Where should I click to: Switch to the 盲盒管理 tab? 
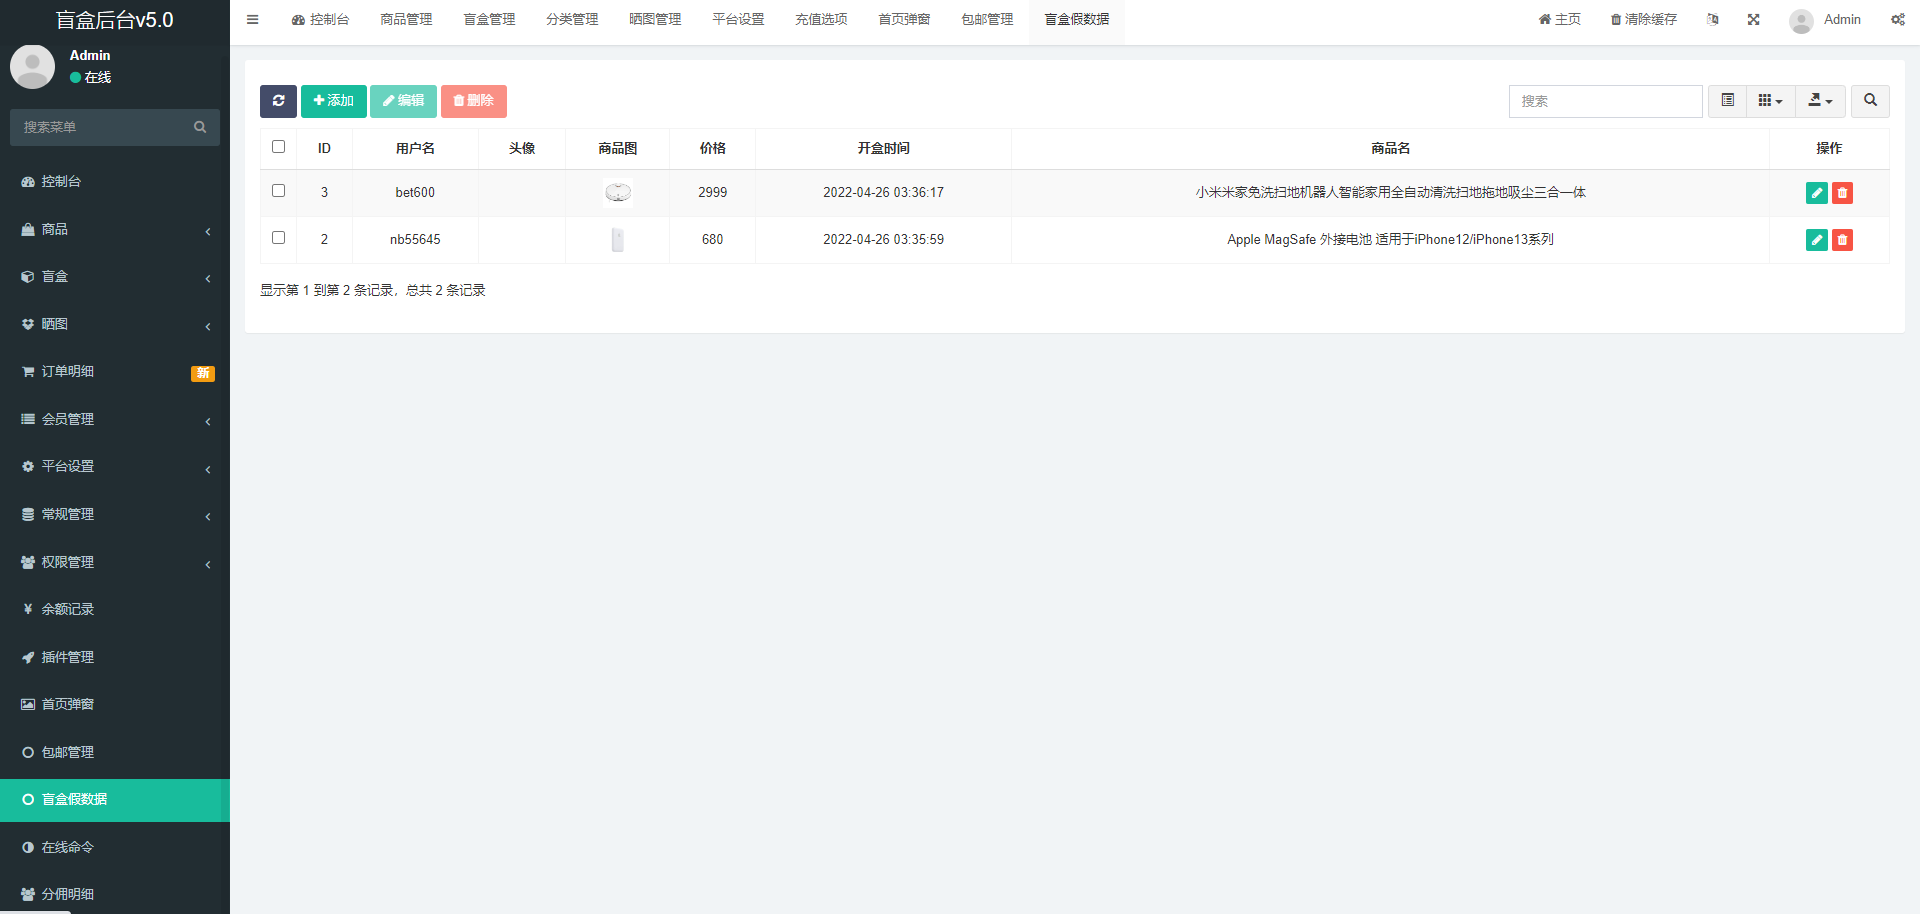(x=489, y=20)
